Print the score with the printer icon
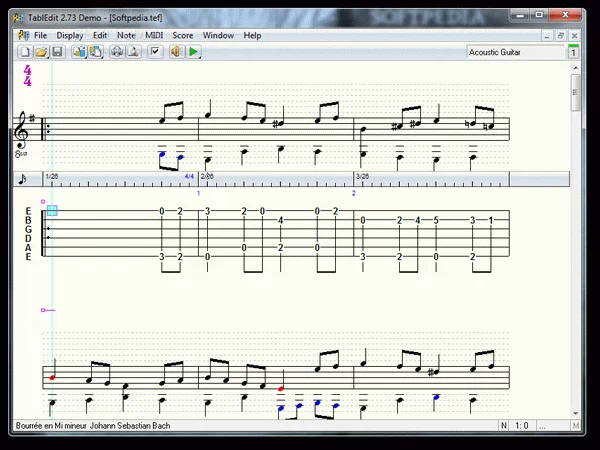The height and width of the screenshot is (450, 600). [117, 52]
